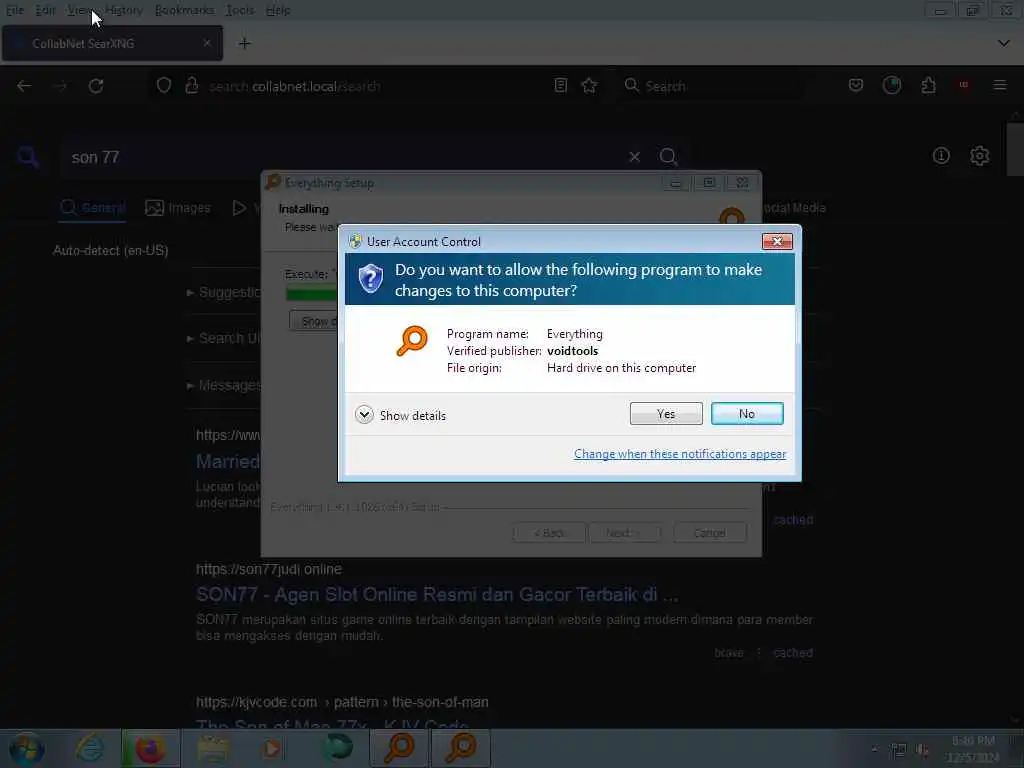1024x768 pixels.
Task: Expand the Search URL section triangle
Action: (x=190, y=338)
